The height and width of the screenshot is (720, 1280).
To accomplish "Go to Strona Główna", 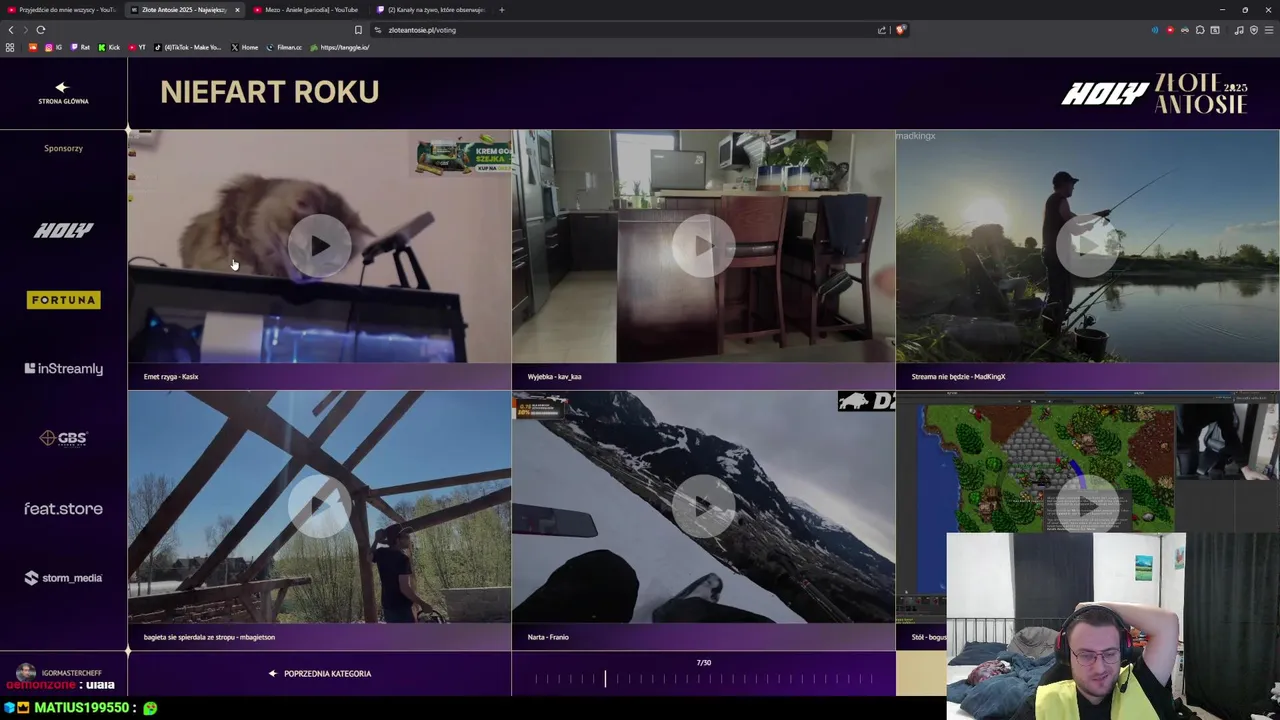I will pyautogui.click(x=63, y=93).
